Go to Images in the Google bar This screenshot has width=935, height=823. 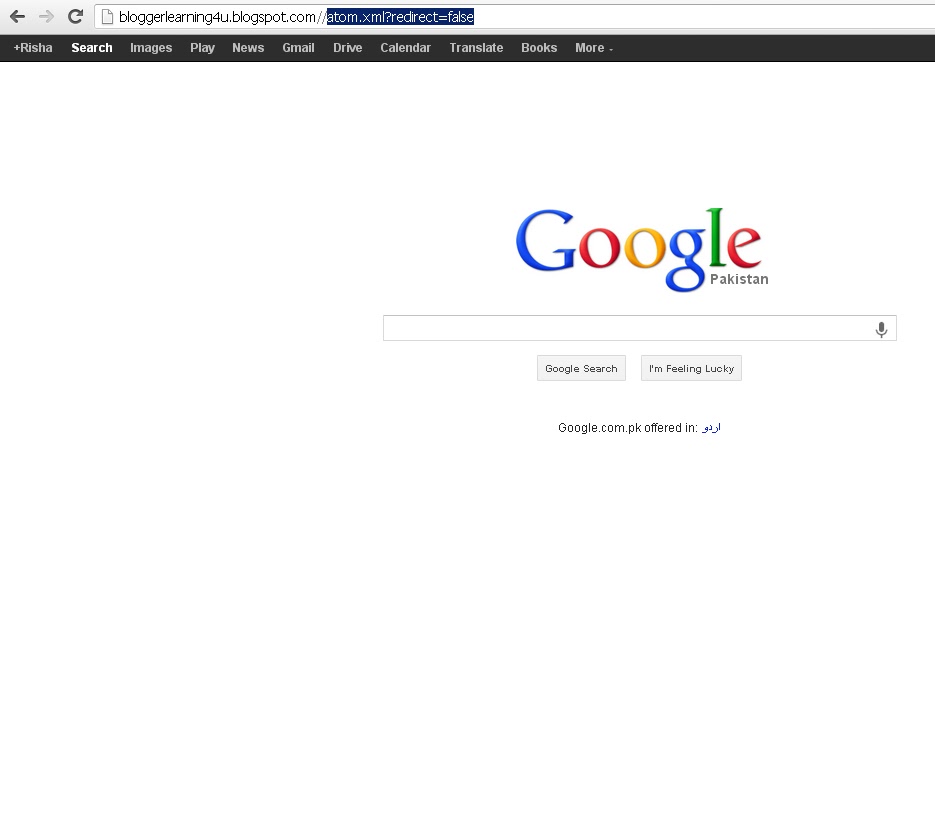click(x=151, y=48)
